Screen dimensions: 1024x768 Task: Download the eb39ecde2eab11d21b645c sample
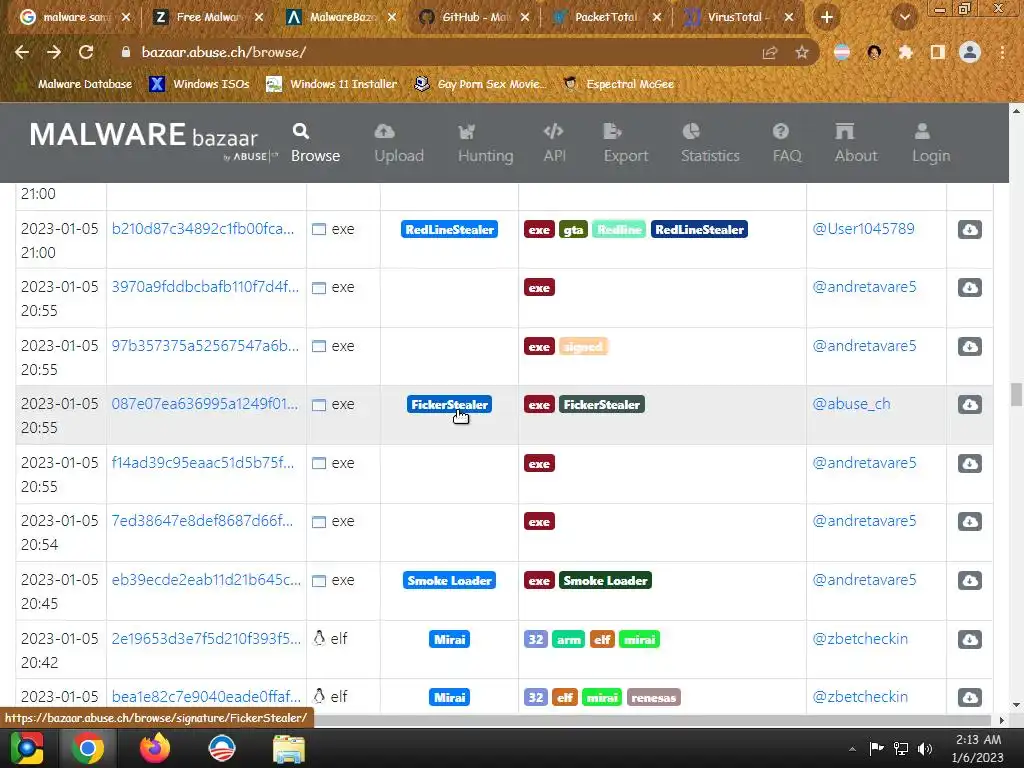pyautogui.click(x=970, y=580)
